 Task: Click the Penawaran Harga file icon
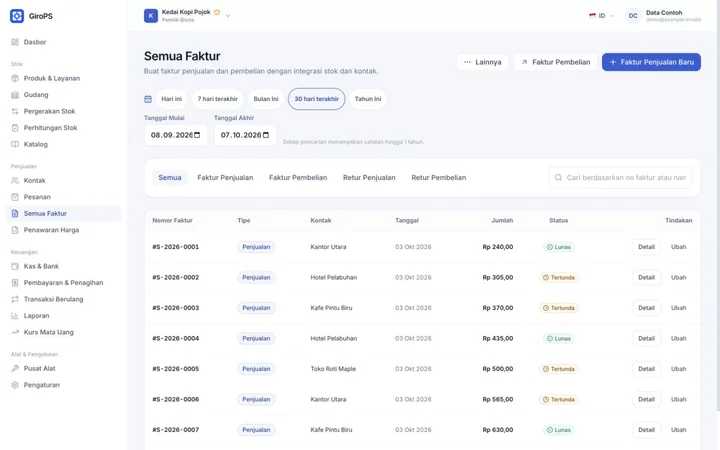click(15, 231)
